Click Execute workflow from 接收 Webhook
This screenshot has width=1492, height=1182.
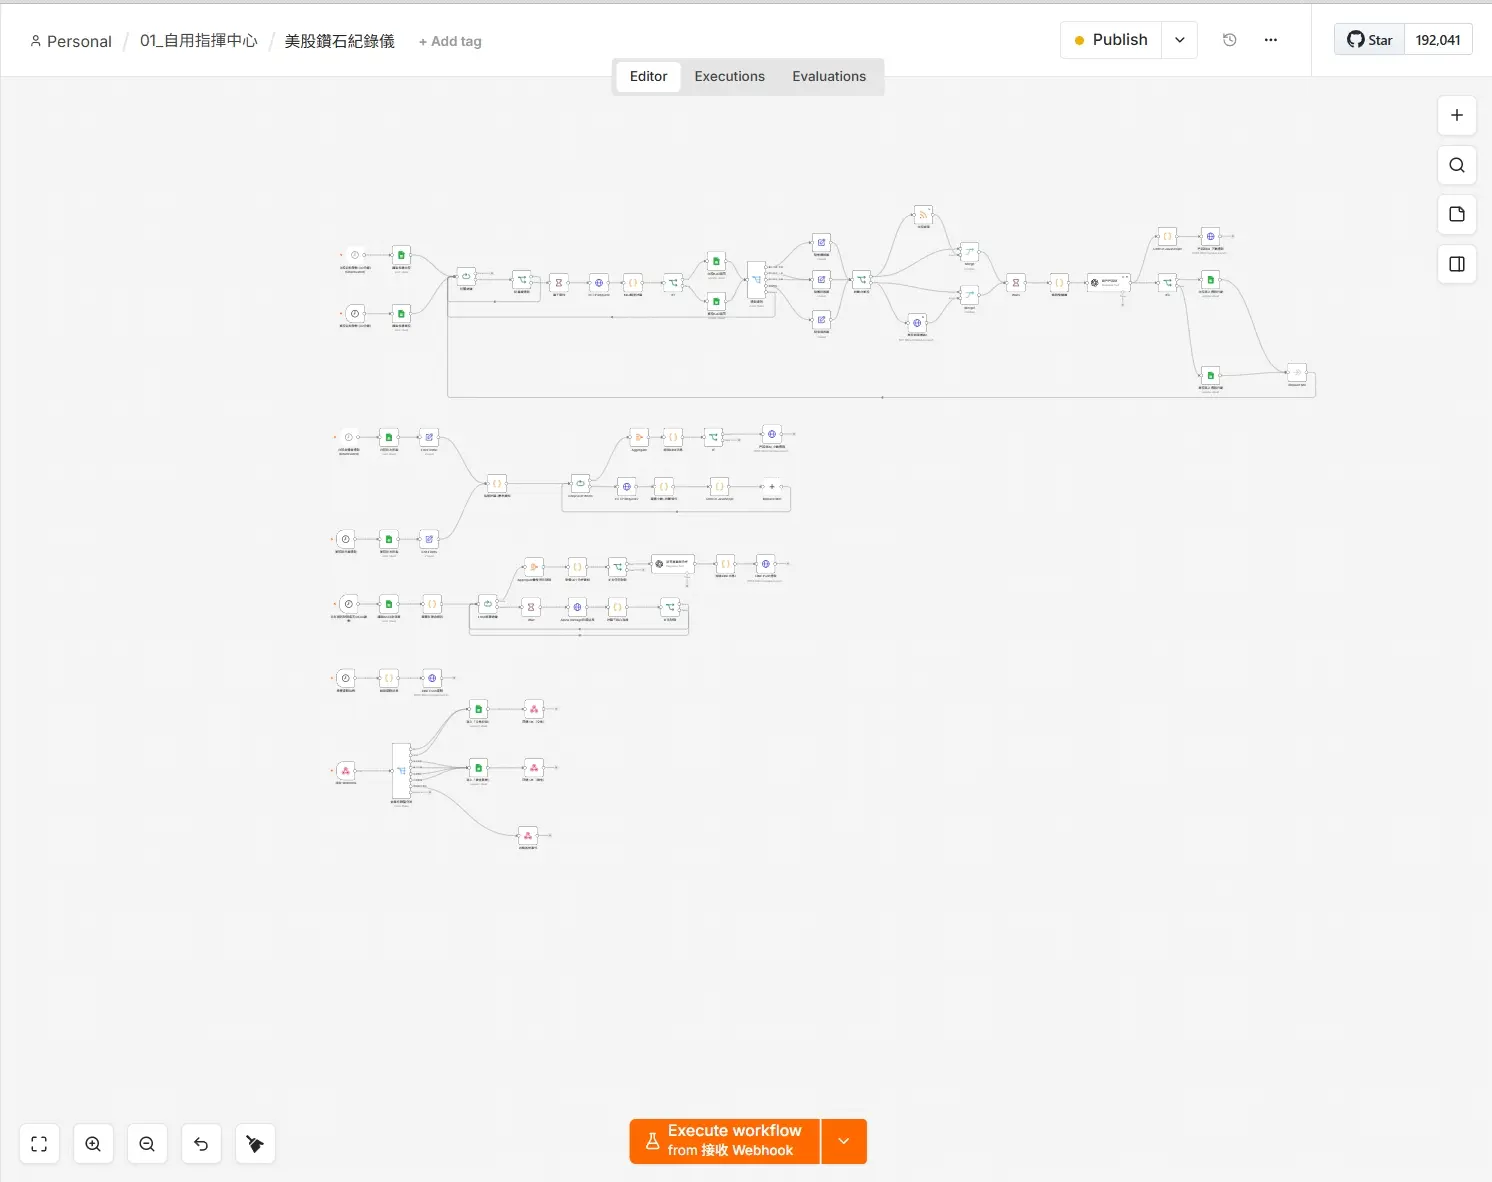[725, 1141]
